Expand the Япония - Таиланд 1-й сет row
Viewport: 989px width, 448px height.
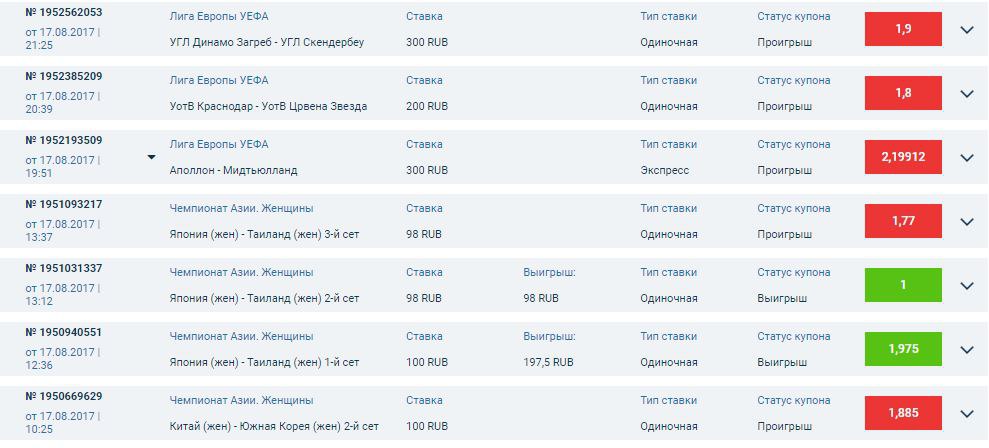point(966,350)
